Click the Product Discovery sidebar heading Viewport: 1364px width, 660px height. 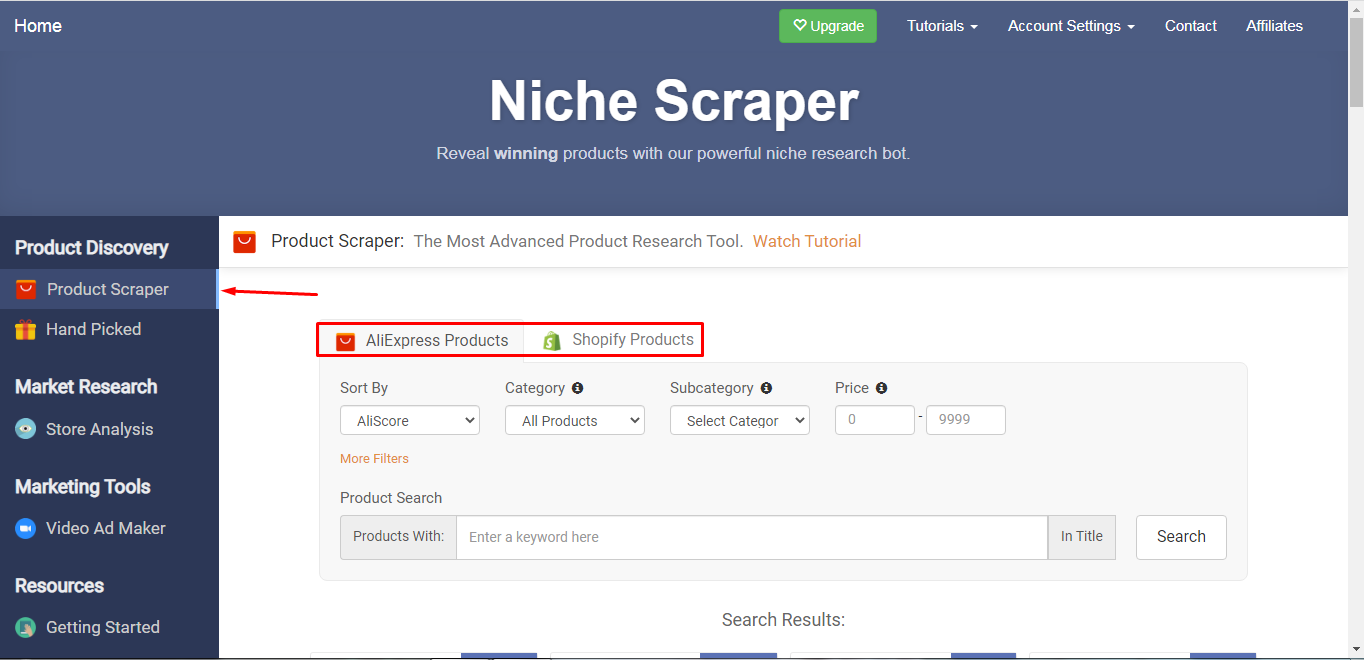92,248
